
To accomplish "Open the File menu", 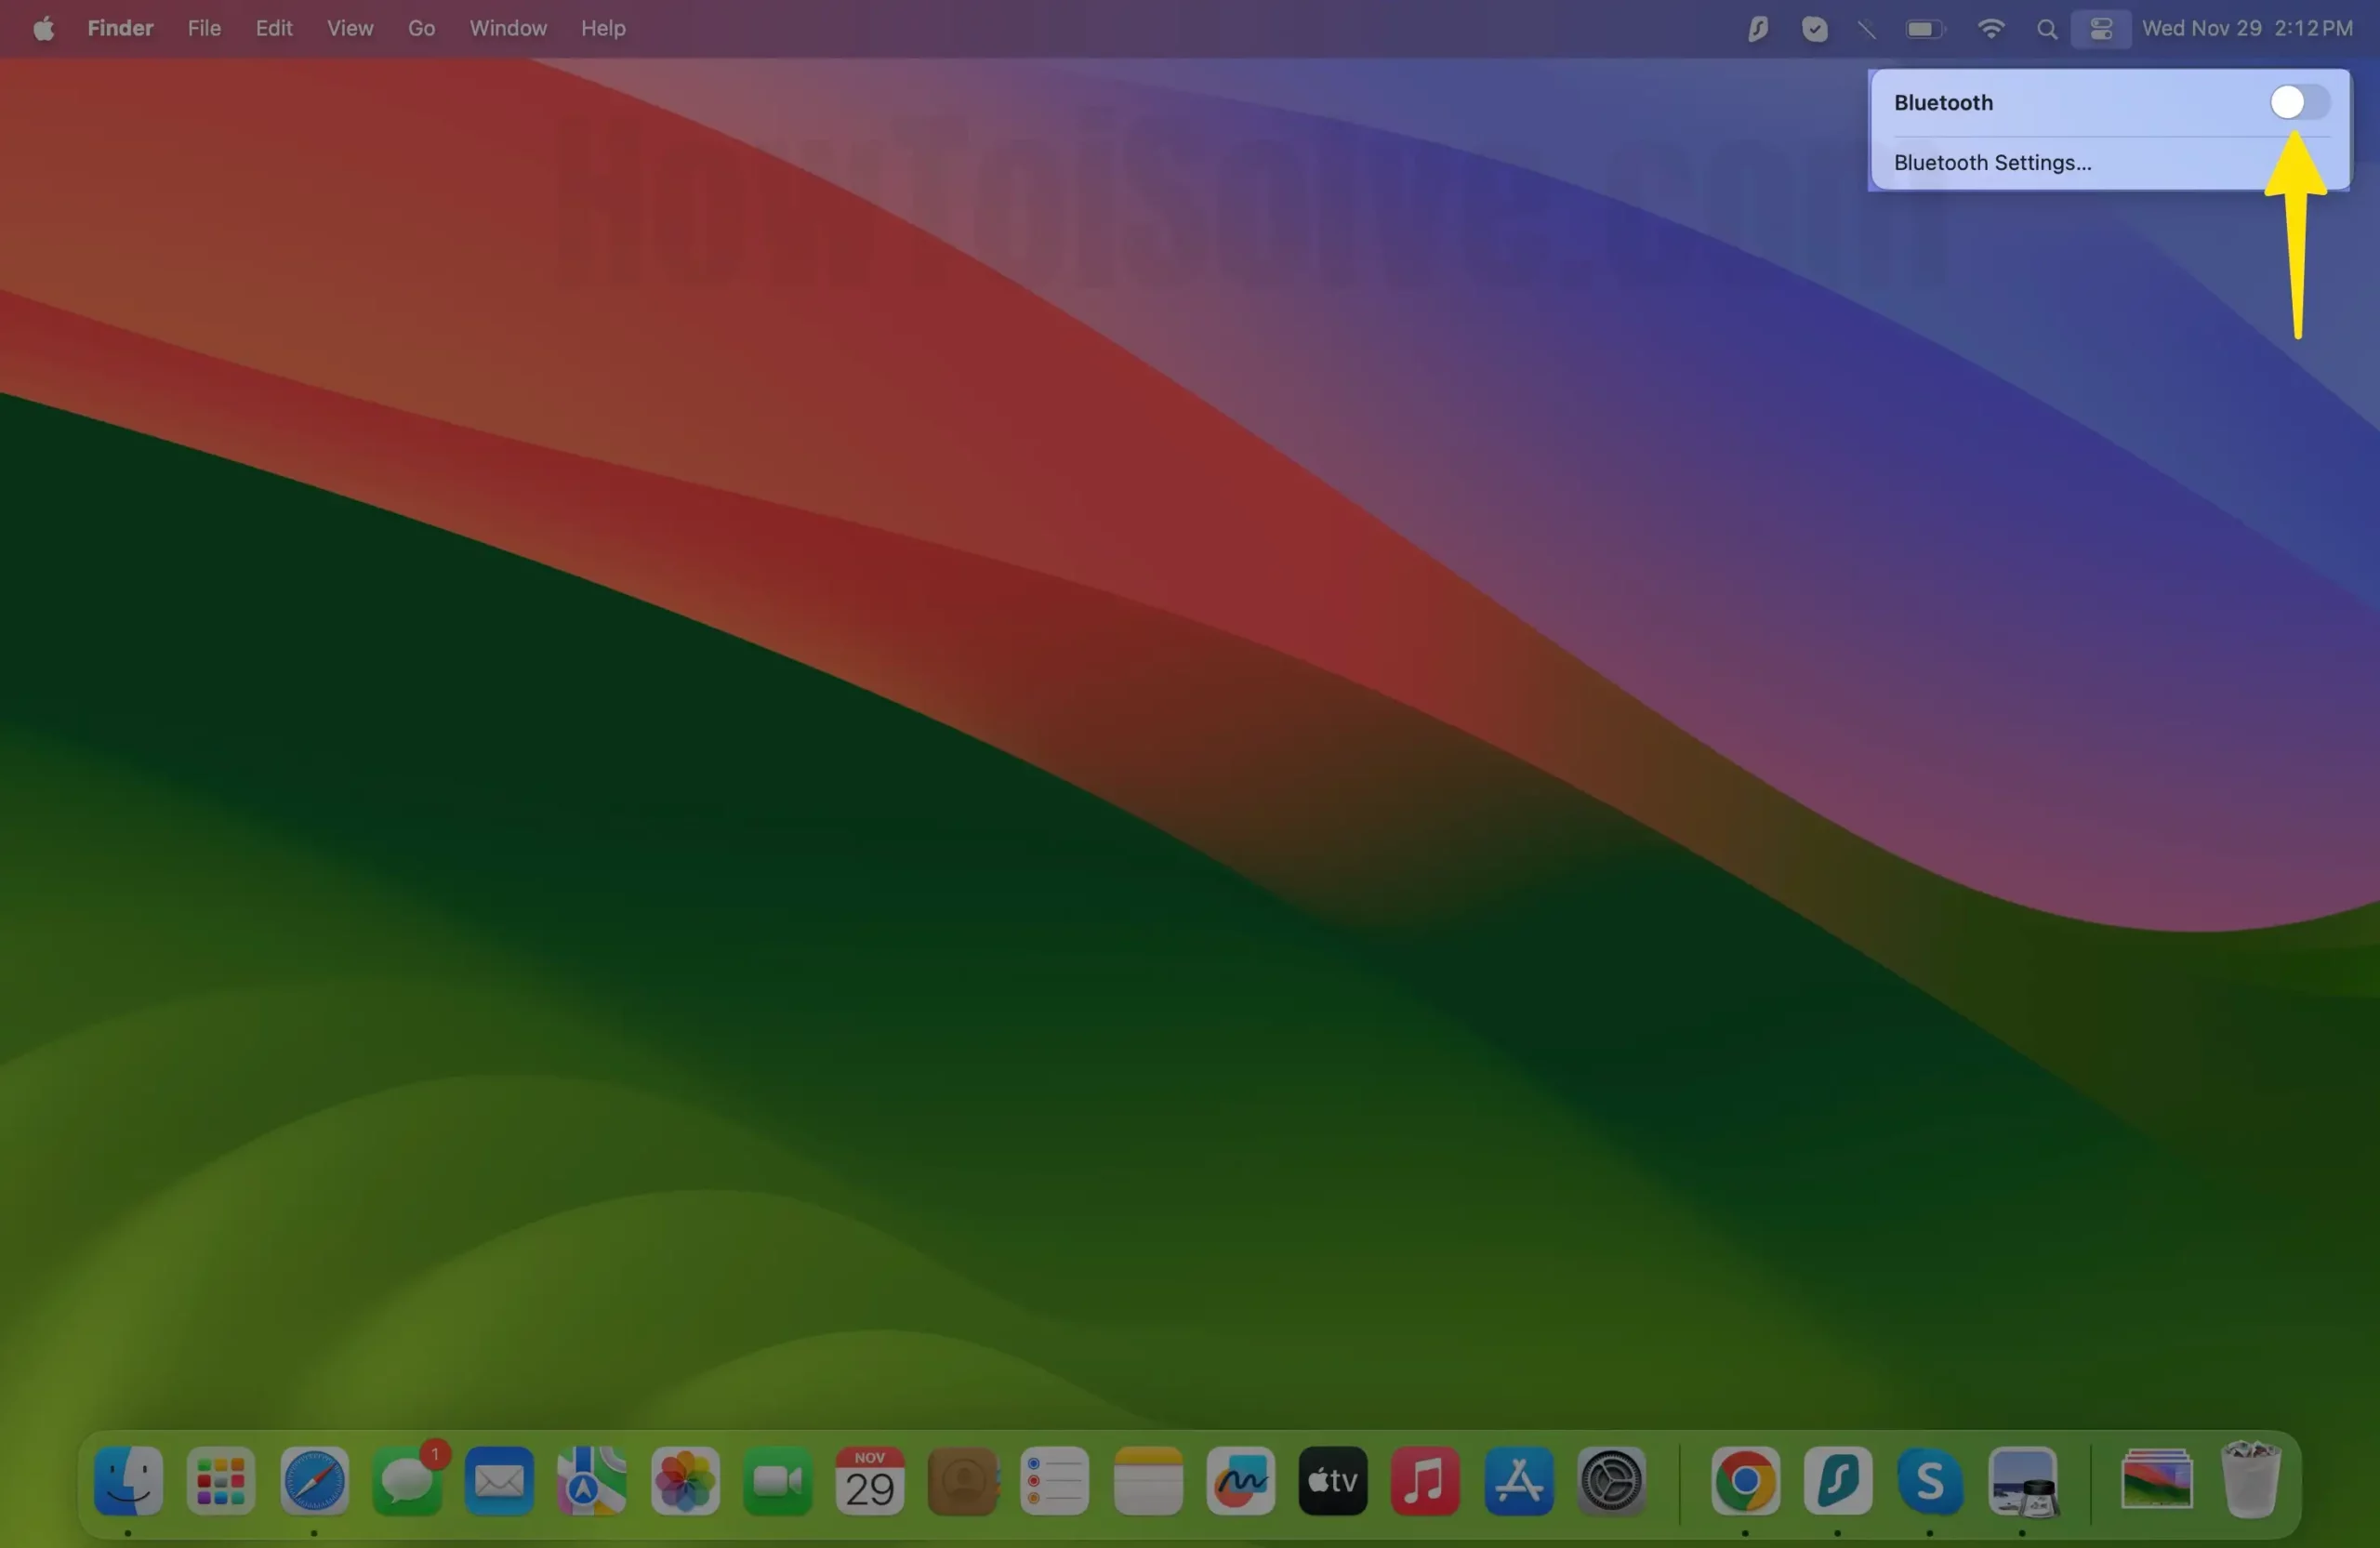I will (x=204, y=28).
